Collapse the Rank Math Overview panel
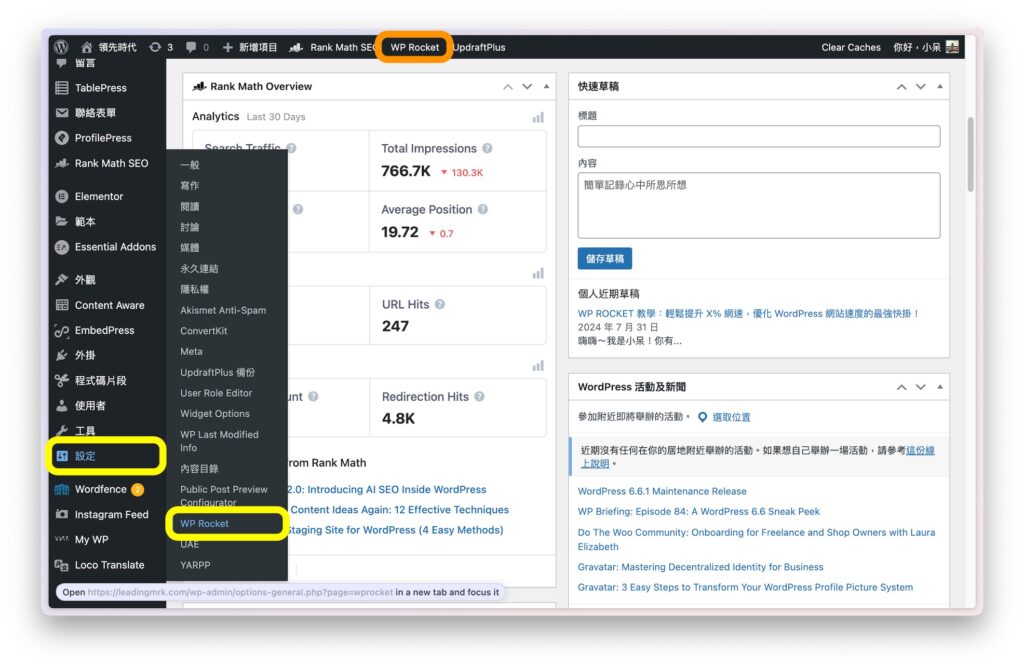Screen dimensions: 1024x670 coord(547,86)
